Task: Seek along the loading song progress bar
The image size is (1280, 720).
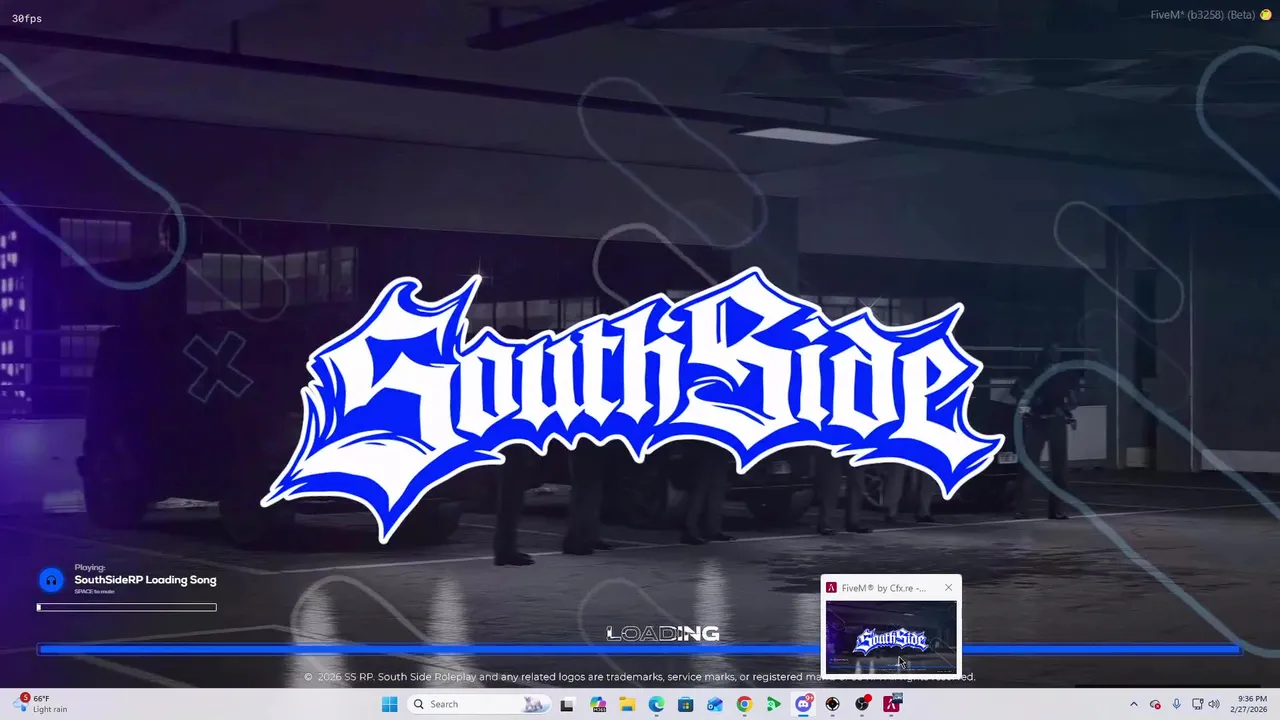Action: click(x=127, y=607)
